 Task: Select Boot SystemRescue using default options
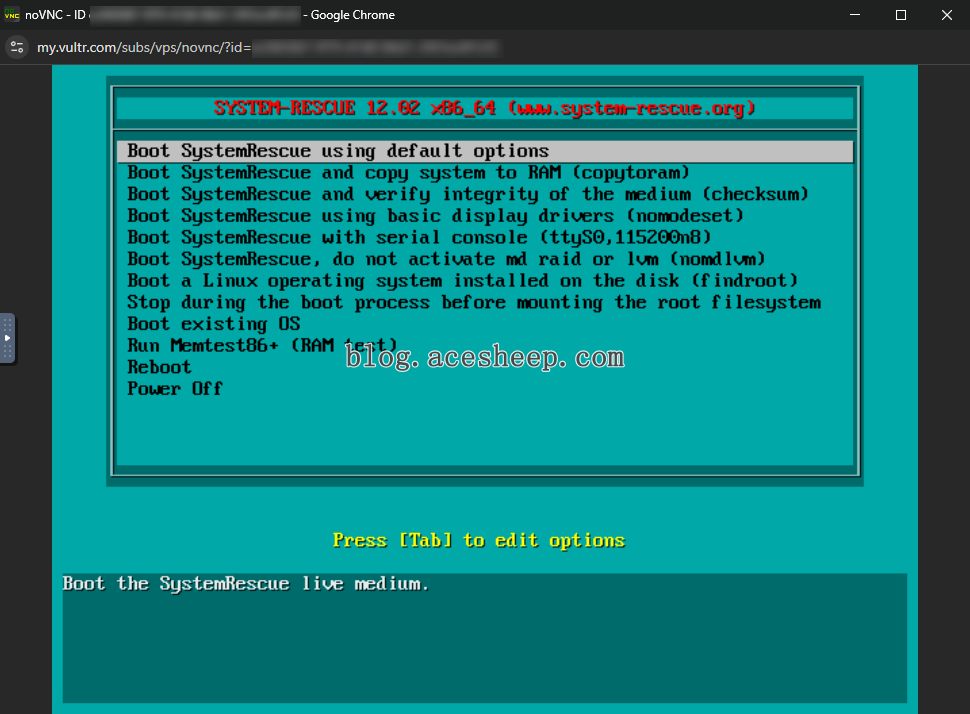[338, 151]
